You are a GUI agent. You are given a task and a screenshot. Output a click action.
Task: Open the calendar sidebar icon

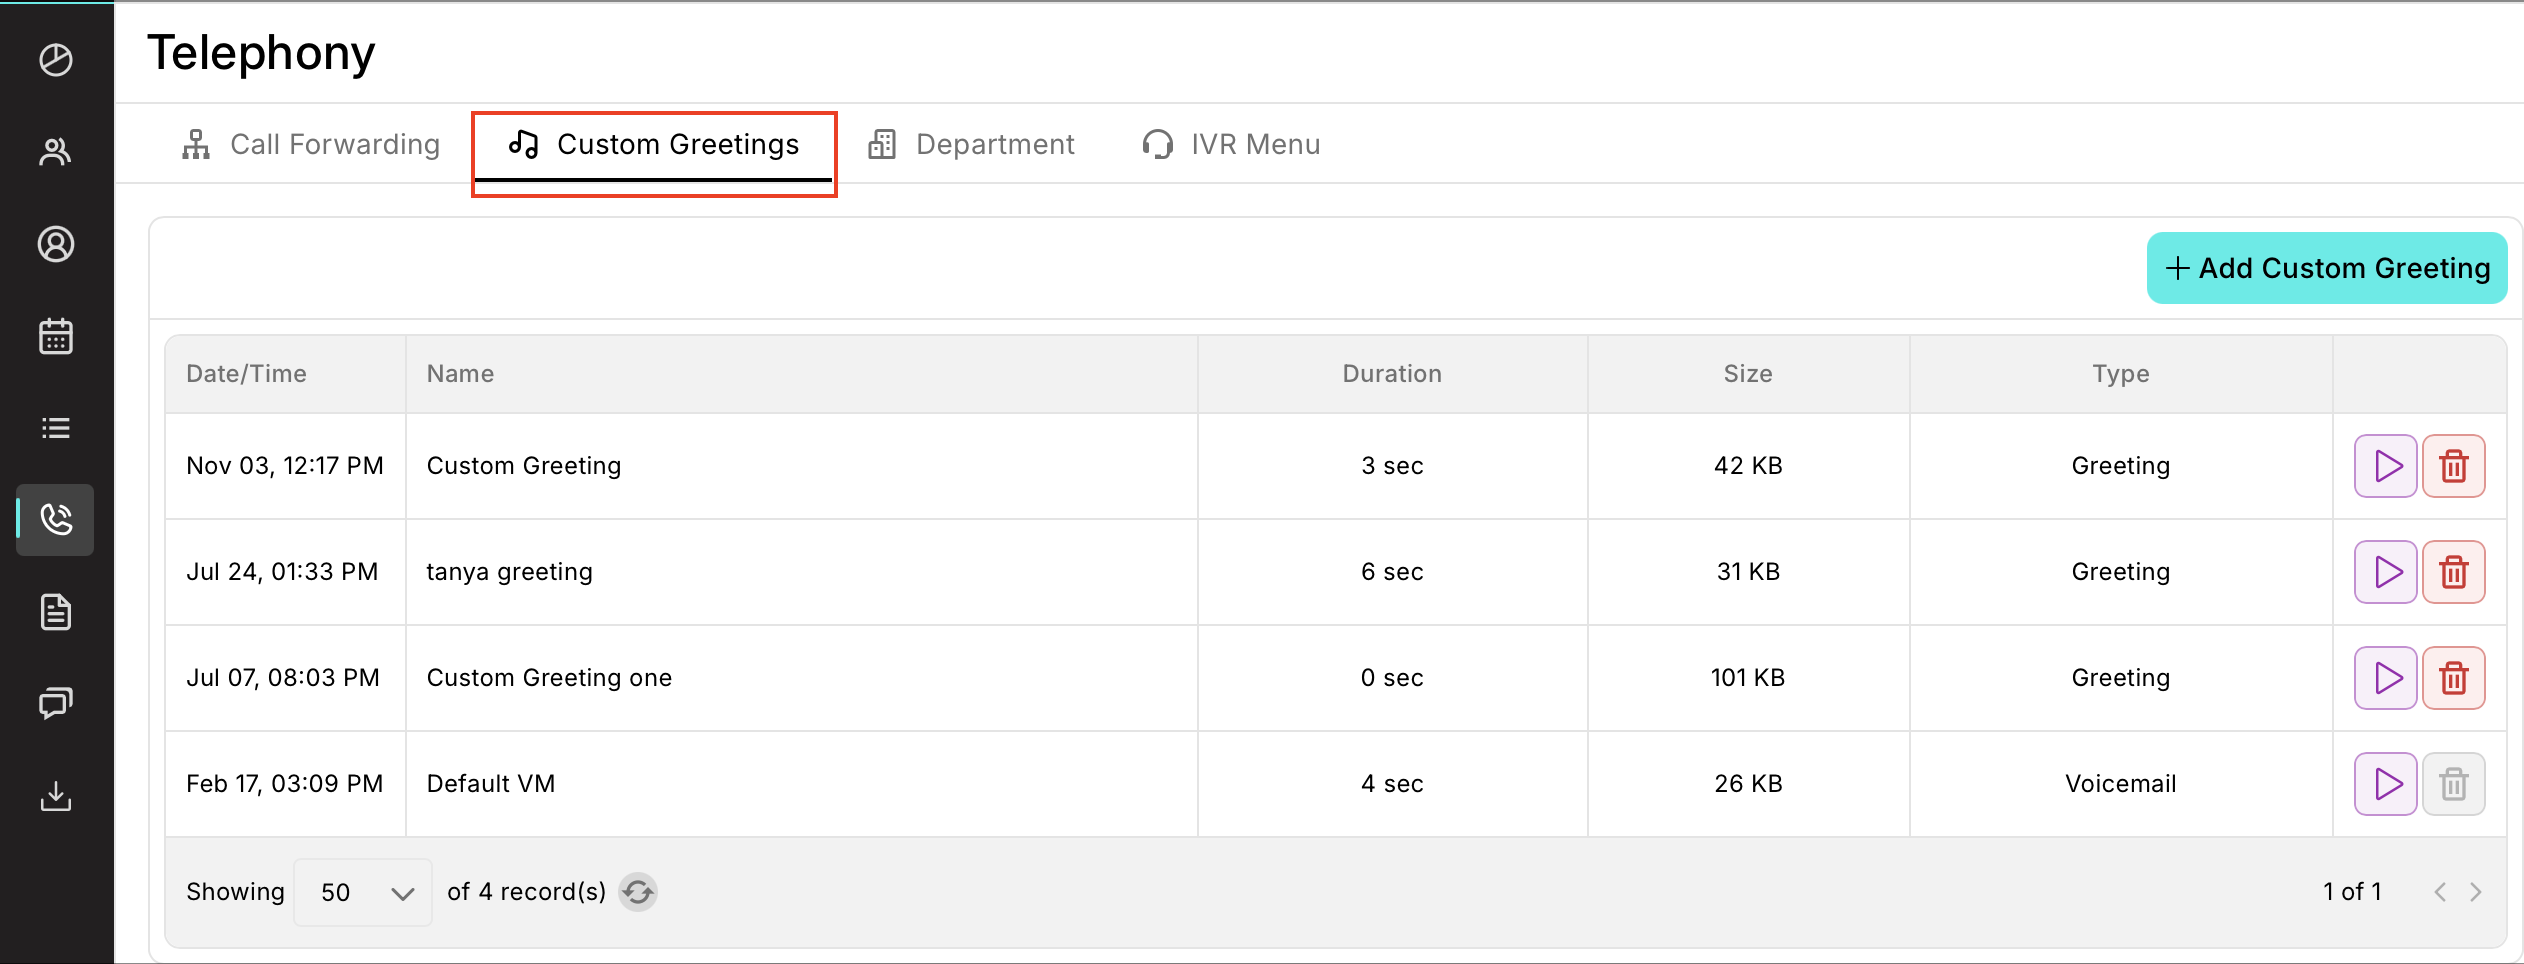coord(56,336)
